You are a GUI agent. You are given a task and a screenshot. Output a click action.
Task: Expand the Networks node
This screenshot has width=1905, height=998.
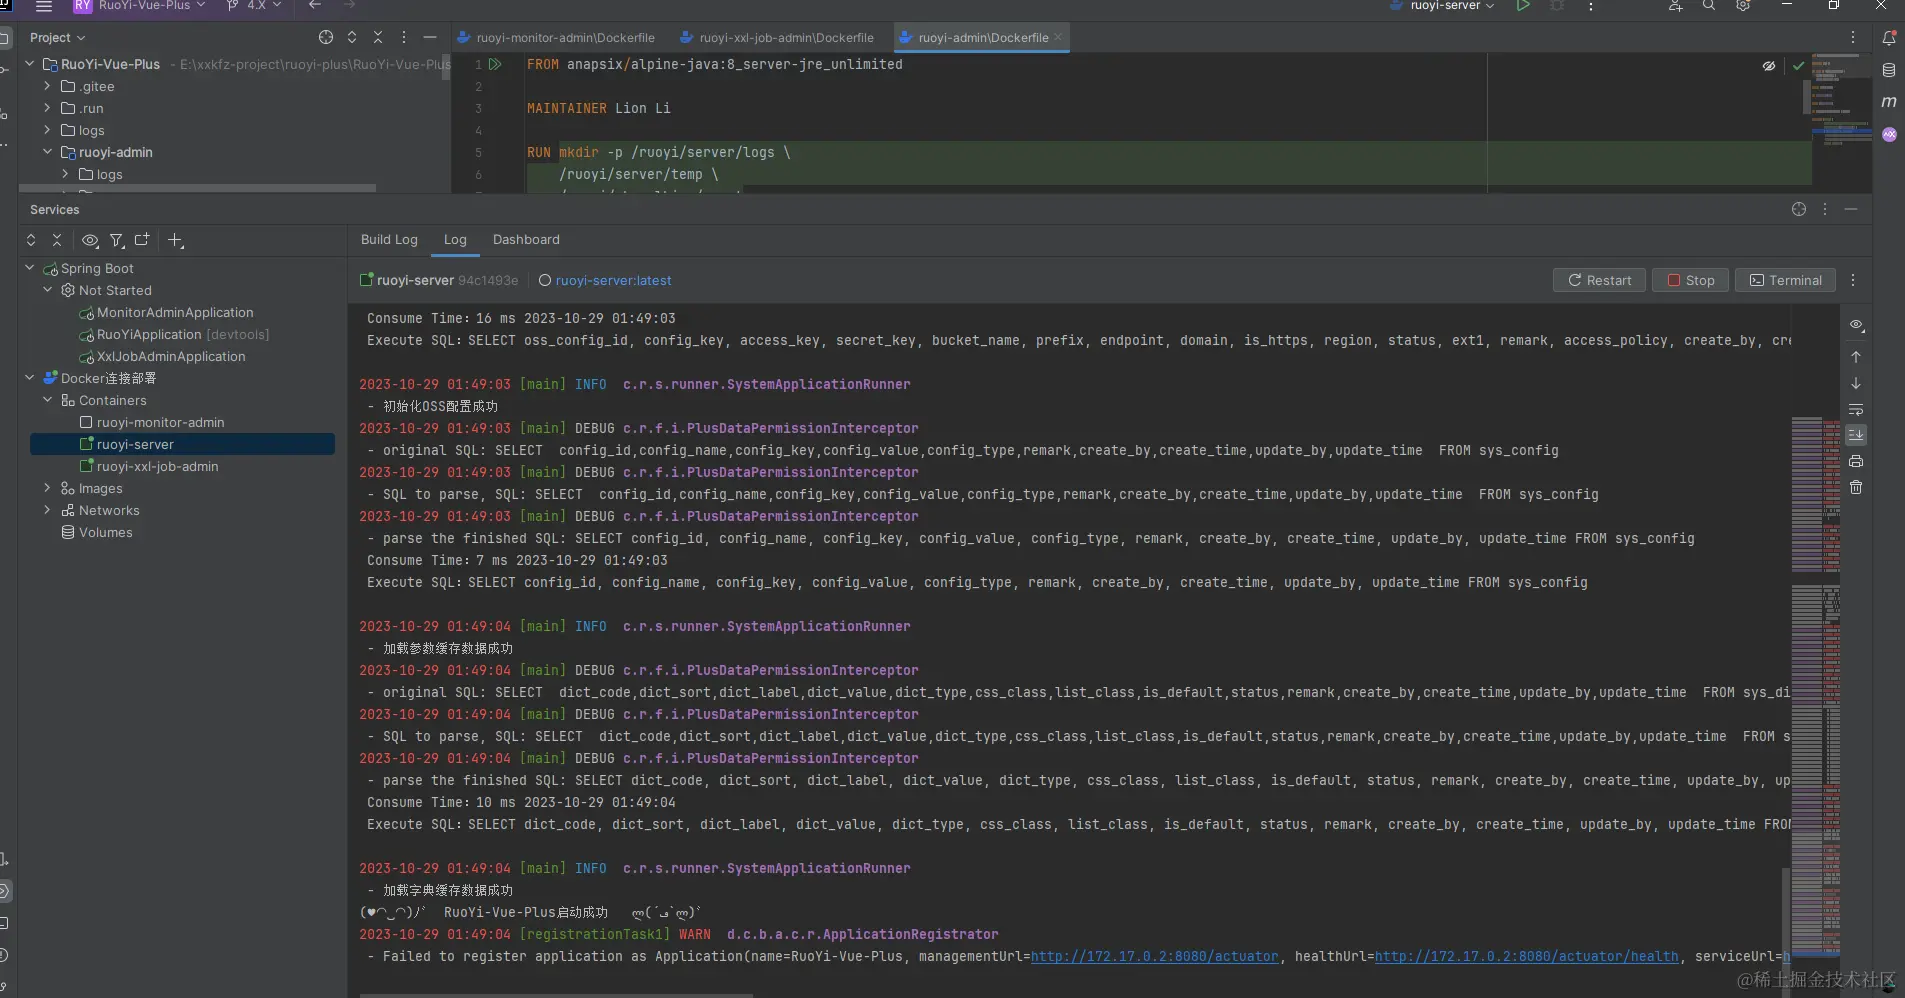47,510
